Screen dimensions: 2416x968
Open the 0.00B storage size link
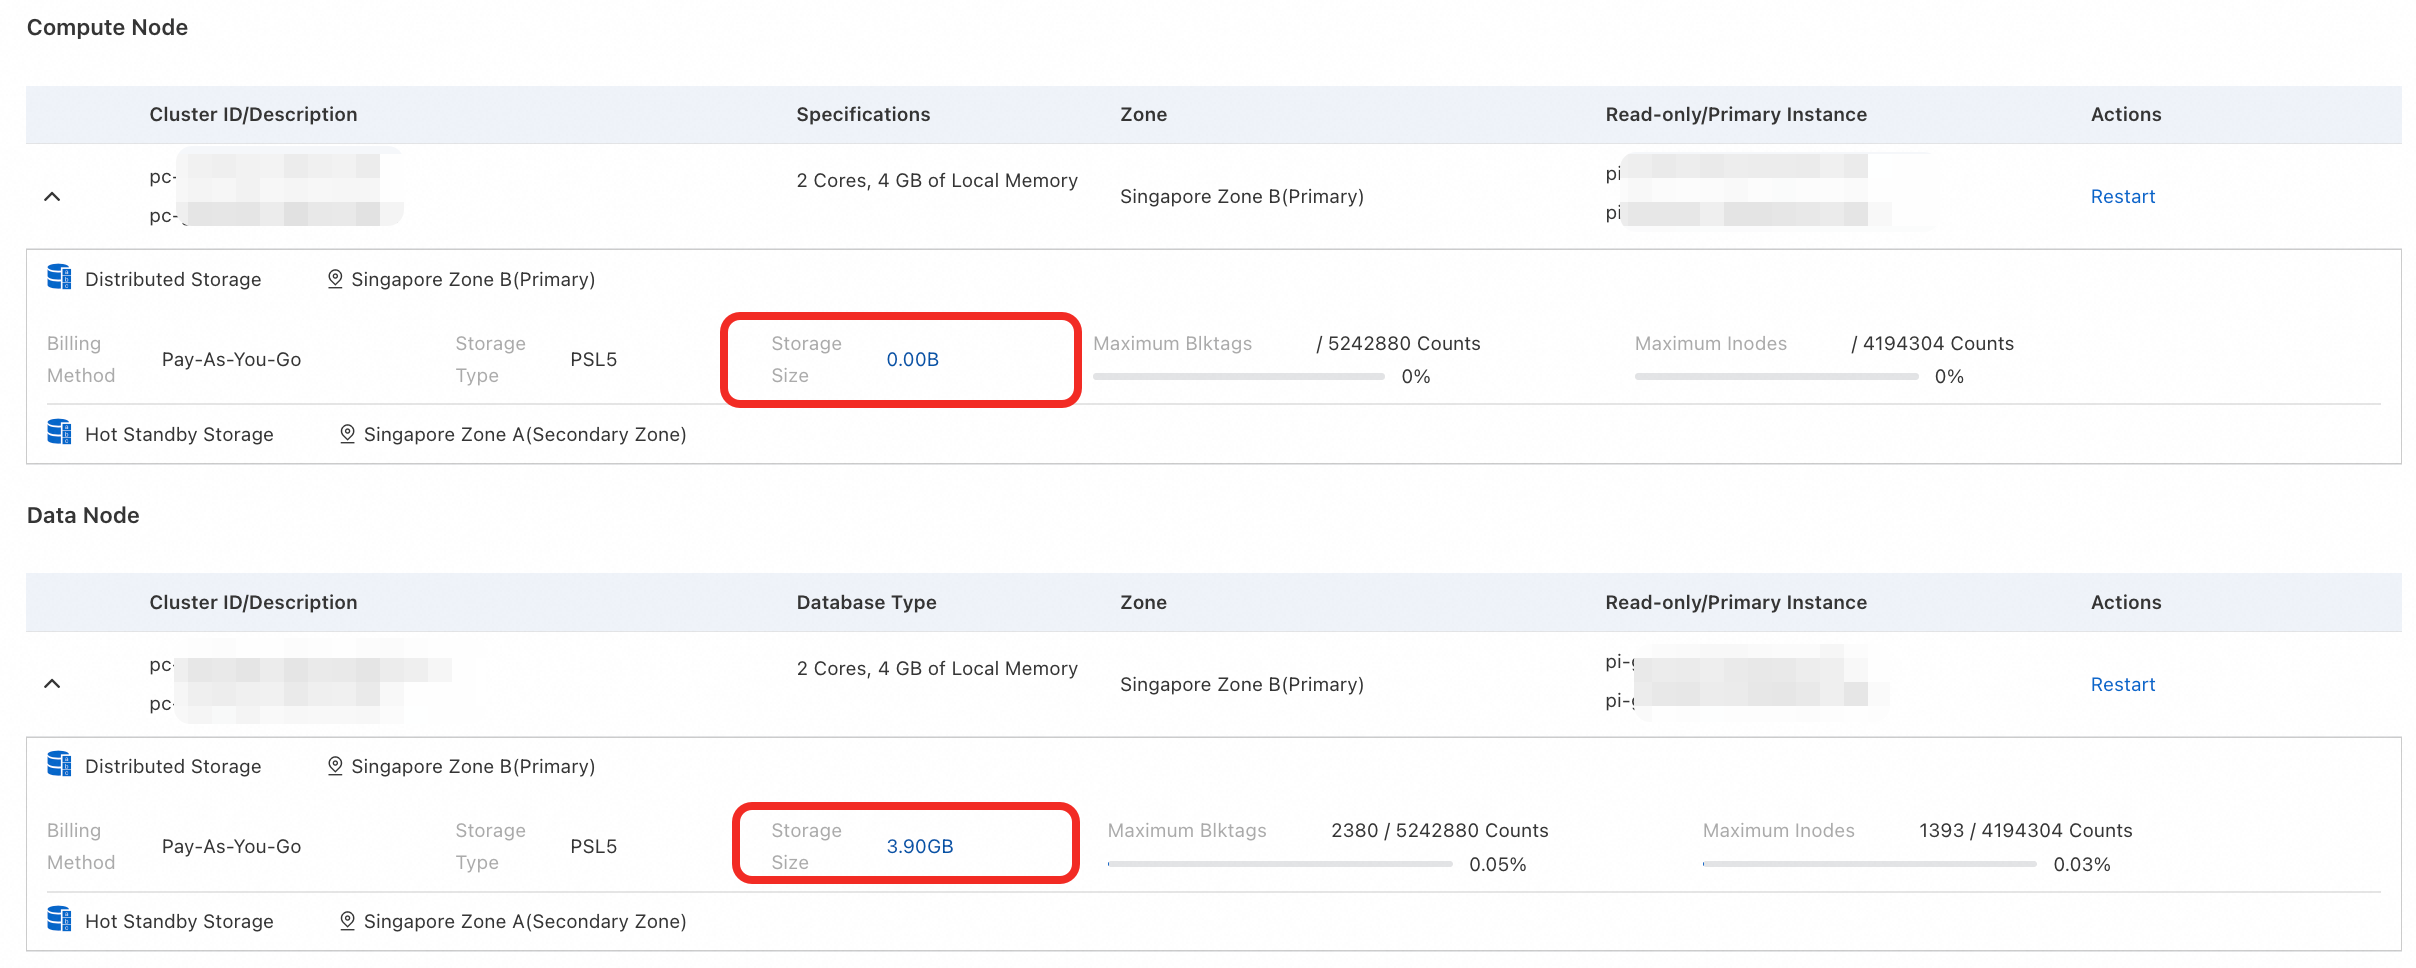coord(912,360)
